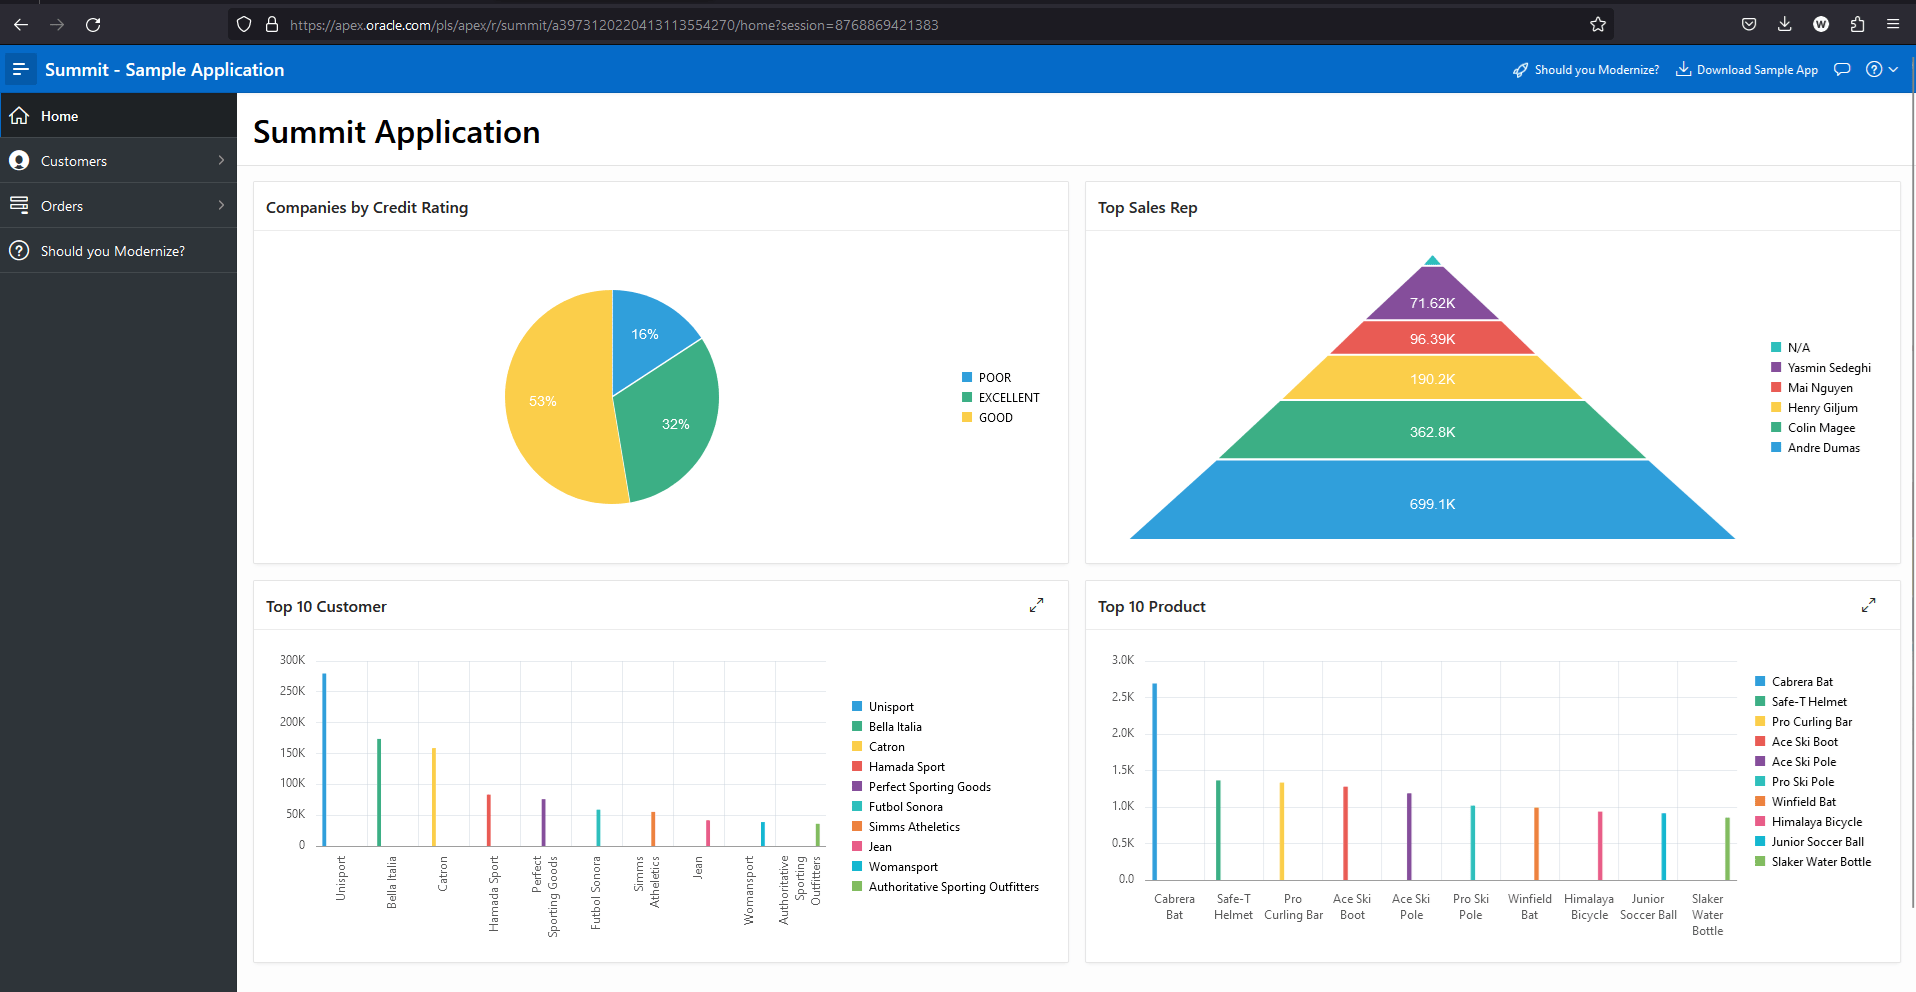1916x992 pixels.
Task: Maximize the Top 10 Customer chart
Action: tap(1036, 605)
